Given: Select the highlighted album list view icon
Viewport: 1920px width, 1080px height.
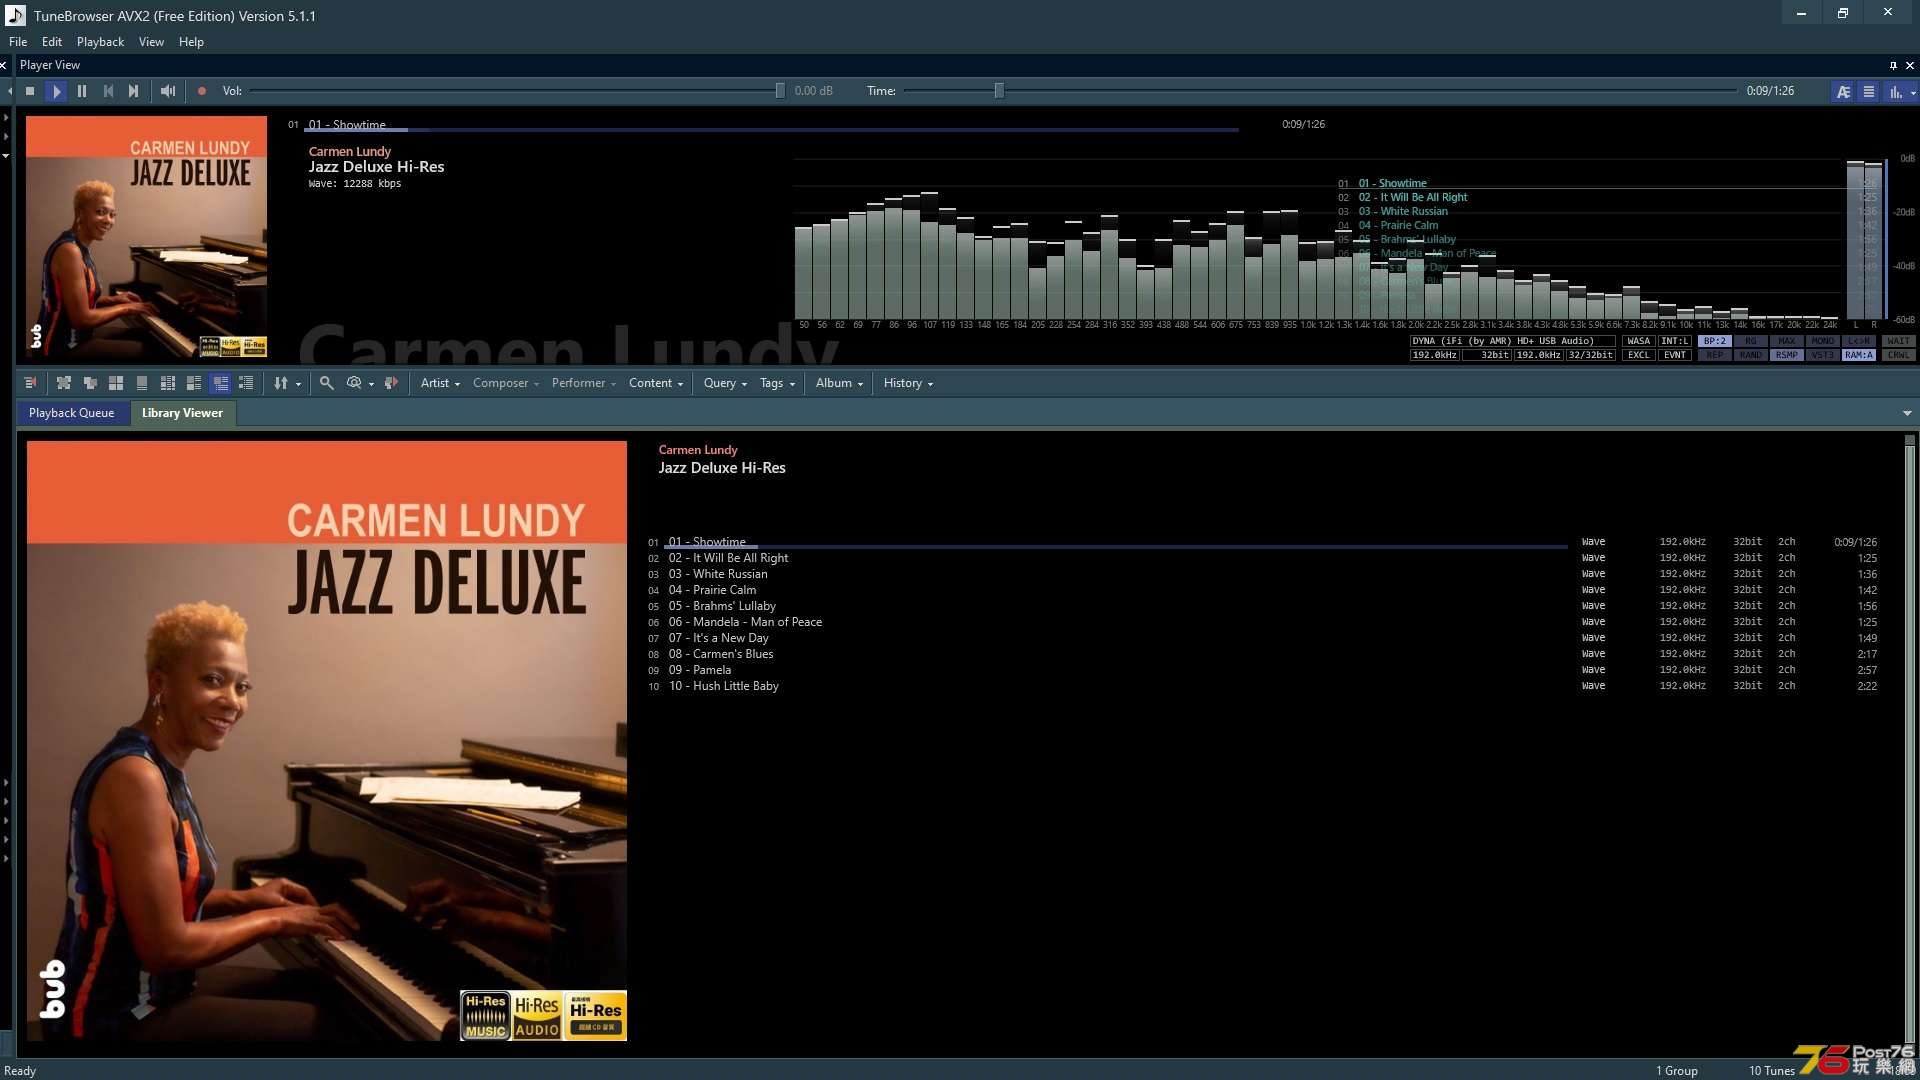Looking at the screenshot, I should tap(220, 383).
